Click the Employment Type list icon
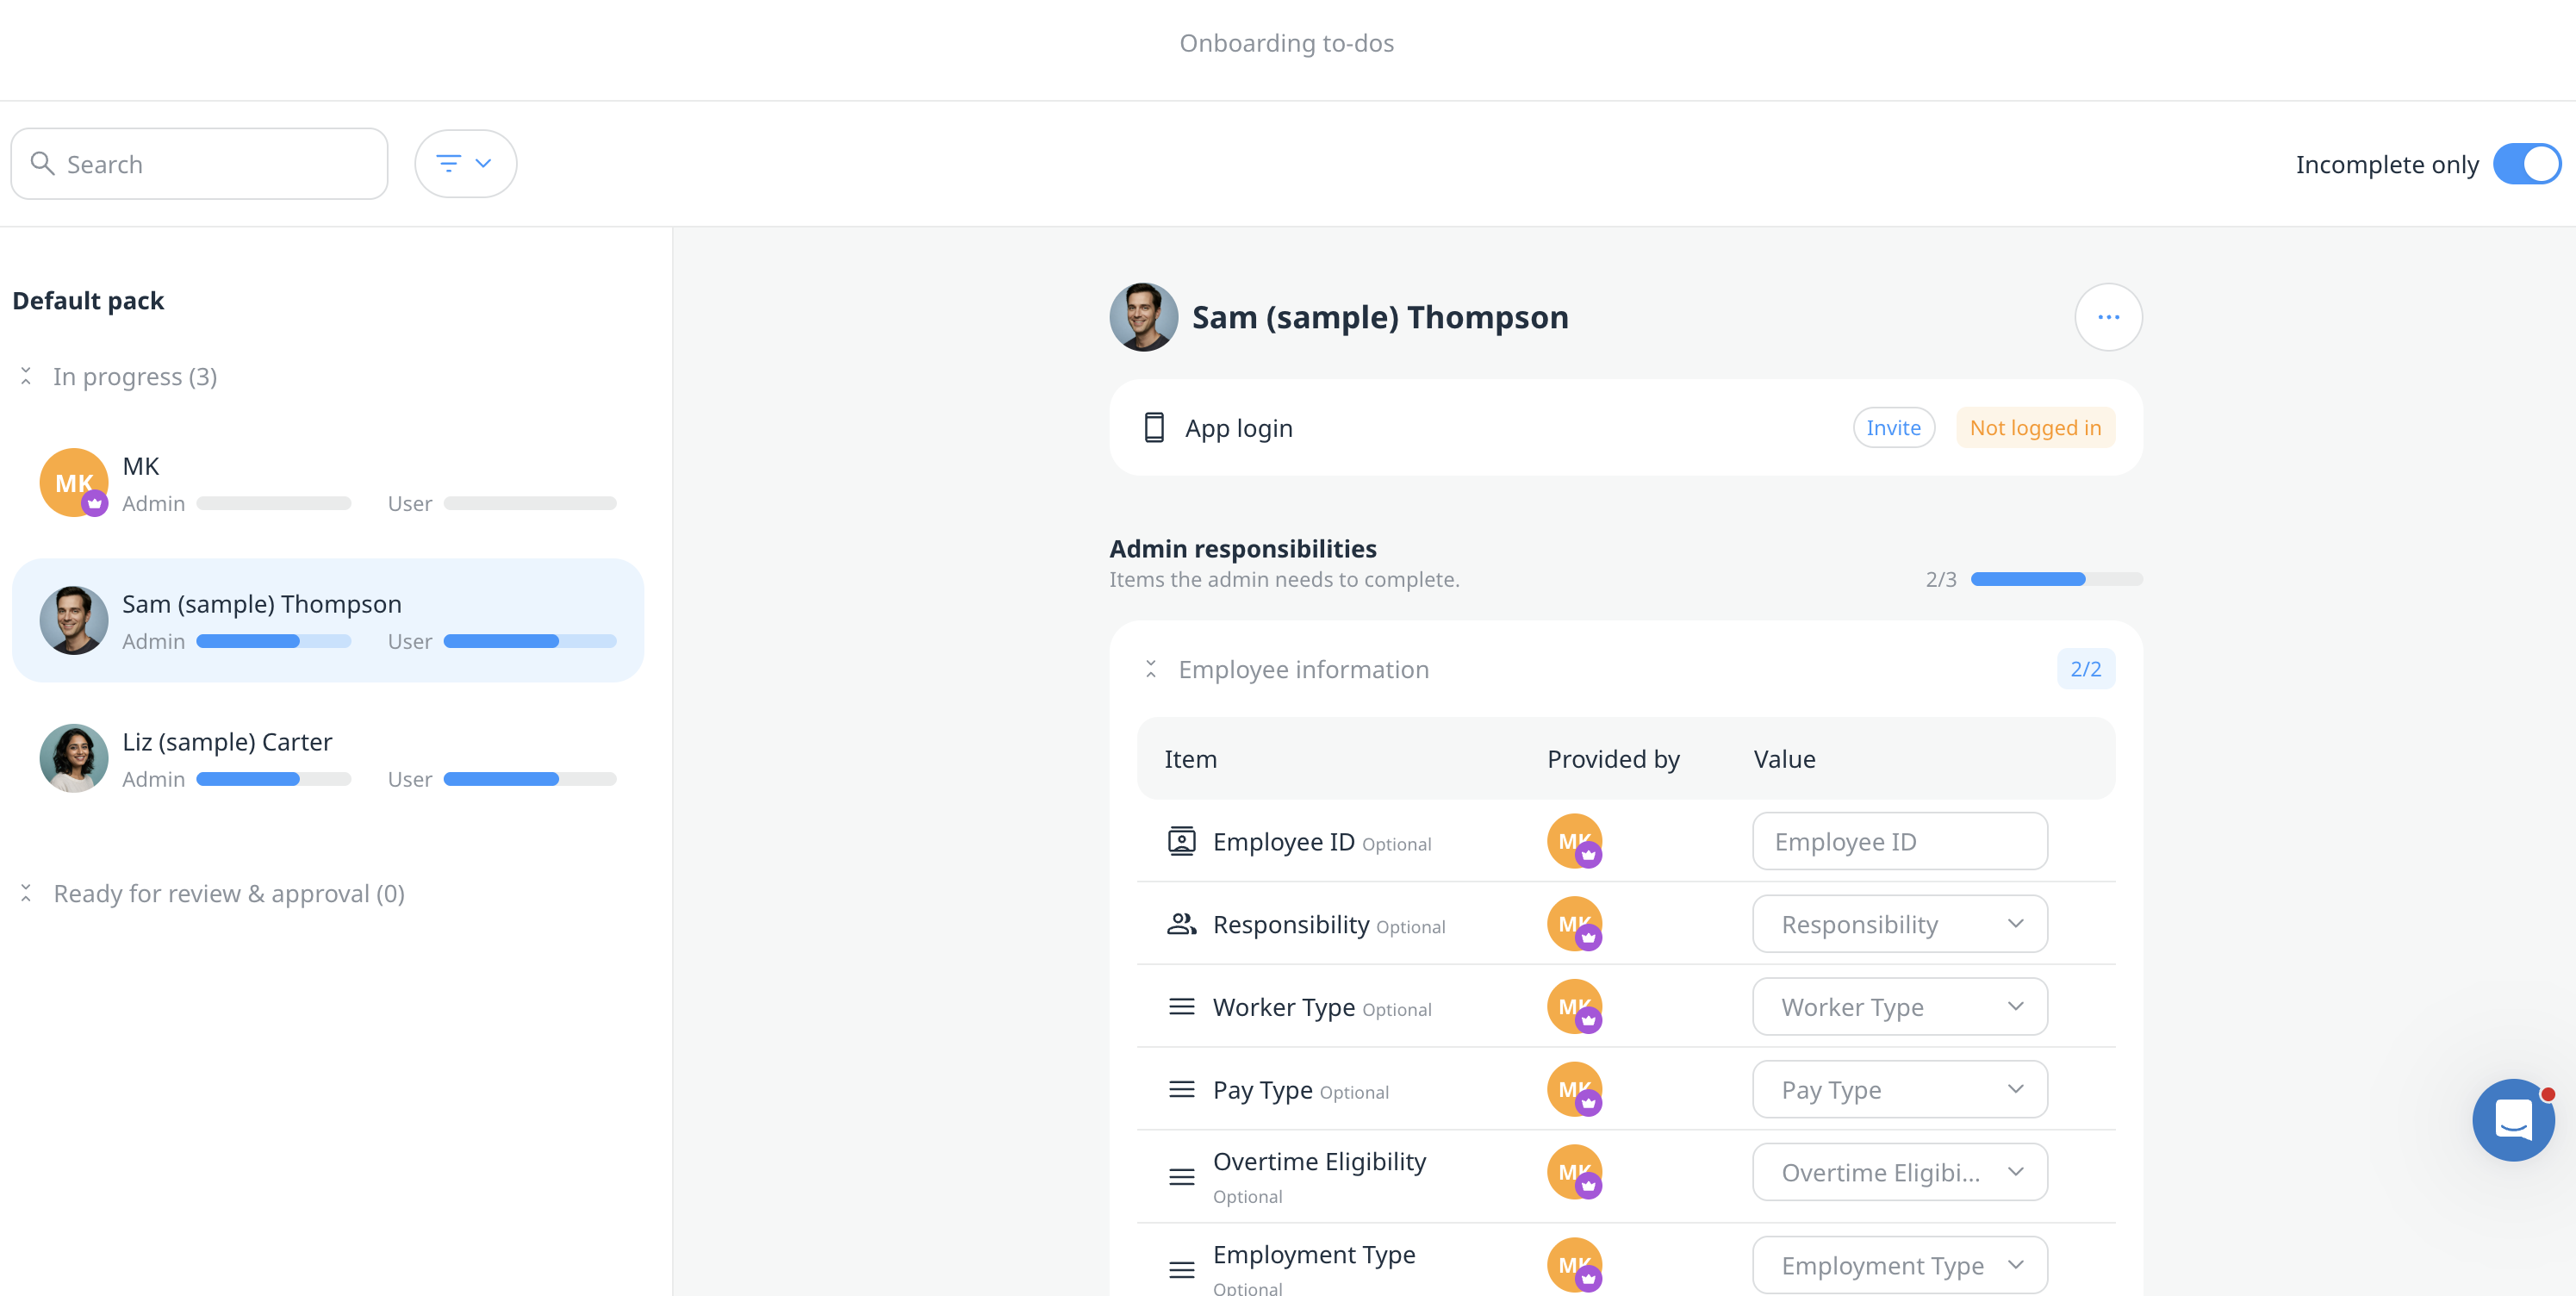This screenshot has width=2576, height=1296. click(x=1182, y=1270)
